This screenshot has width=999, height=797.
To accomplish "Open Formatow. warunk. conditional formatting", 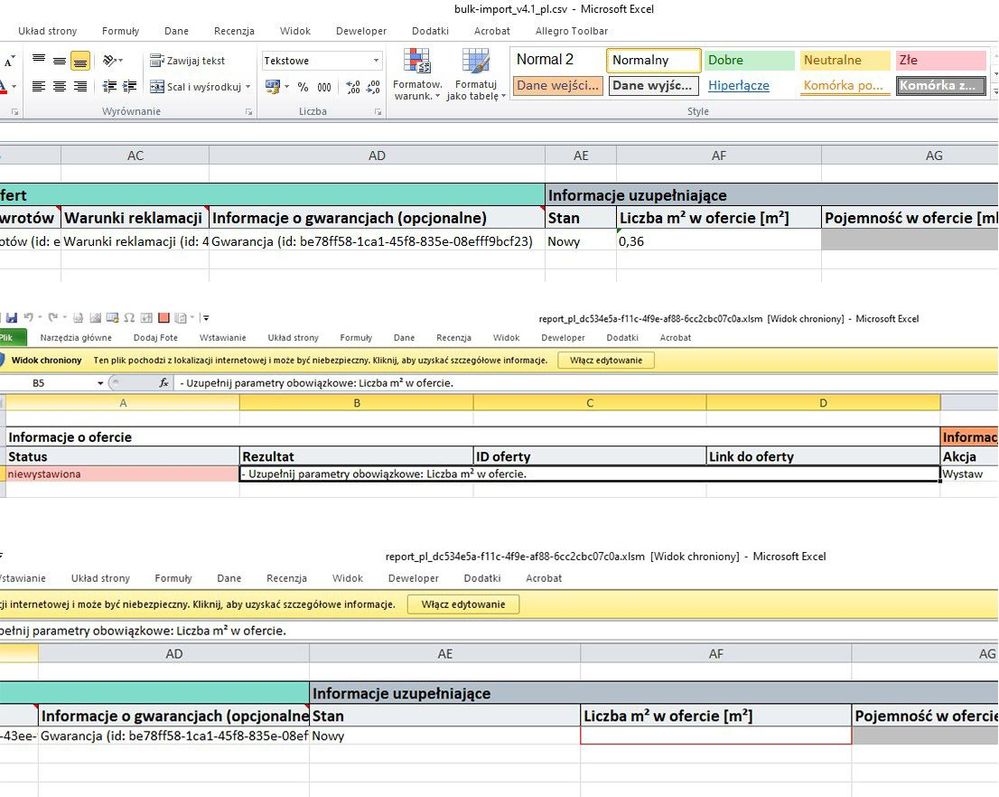I will (x=417, y=75).
